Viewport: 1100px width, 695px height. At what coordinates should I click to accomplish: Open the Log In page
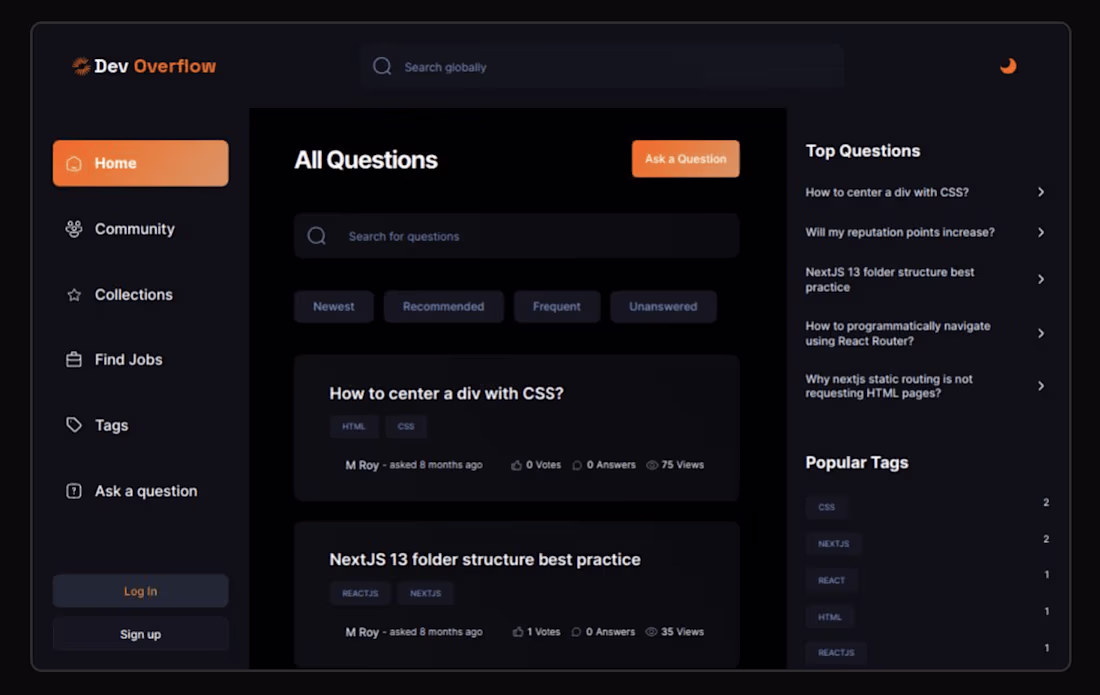[140, 591]
